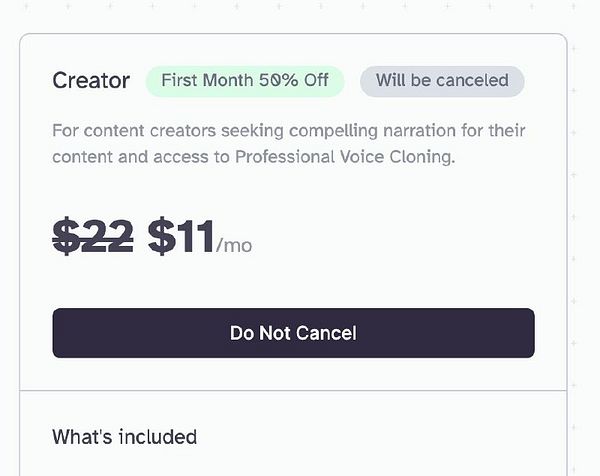Click the word canceled in gray badge
This screenshot has width=600, height=476.
click(474, 81)
